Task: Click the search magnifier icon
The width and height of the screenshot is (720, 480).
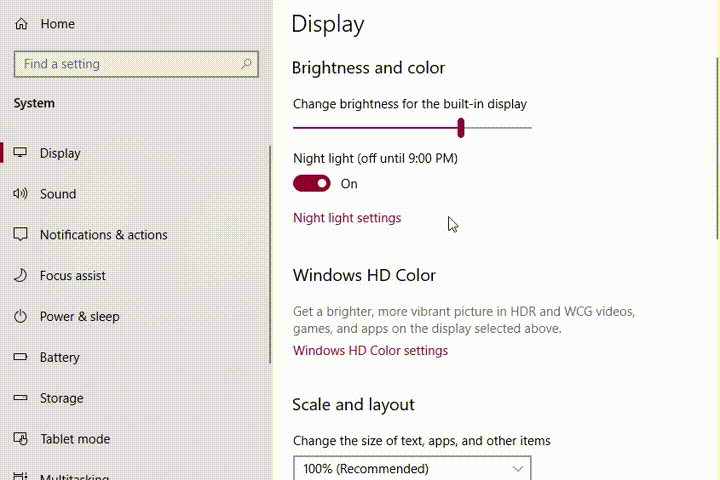Action: coord(246,63)
